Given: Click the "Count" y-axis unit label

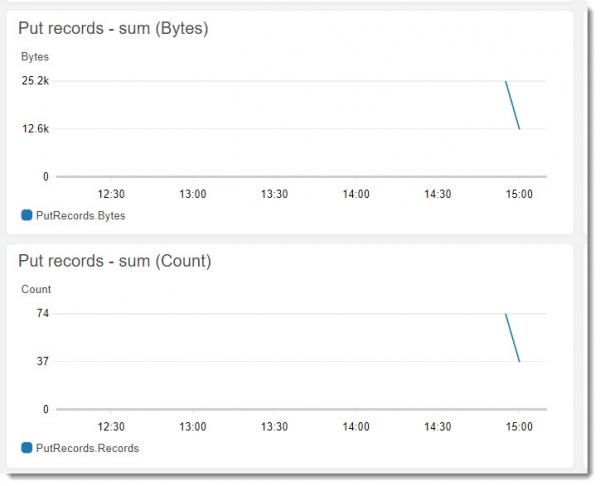Looking at the screenshot, I should (36, 290).
